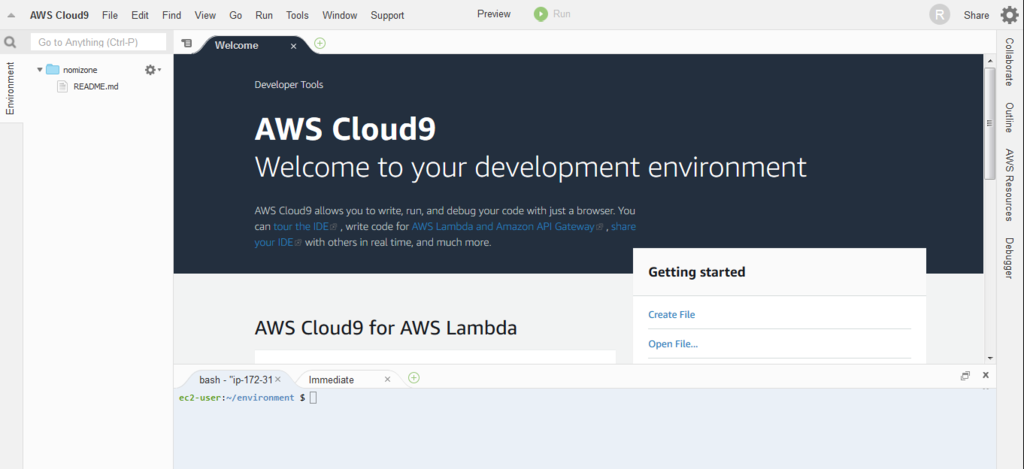Open the Find menu
Screen dimensions: 1024x469
[172, 15]
